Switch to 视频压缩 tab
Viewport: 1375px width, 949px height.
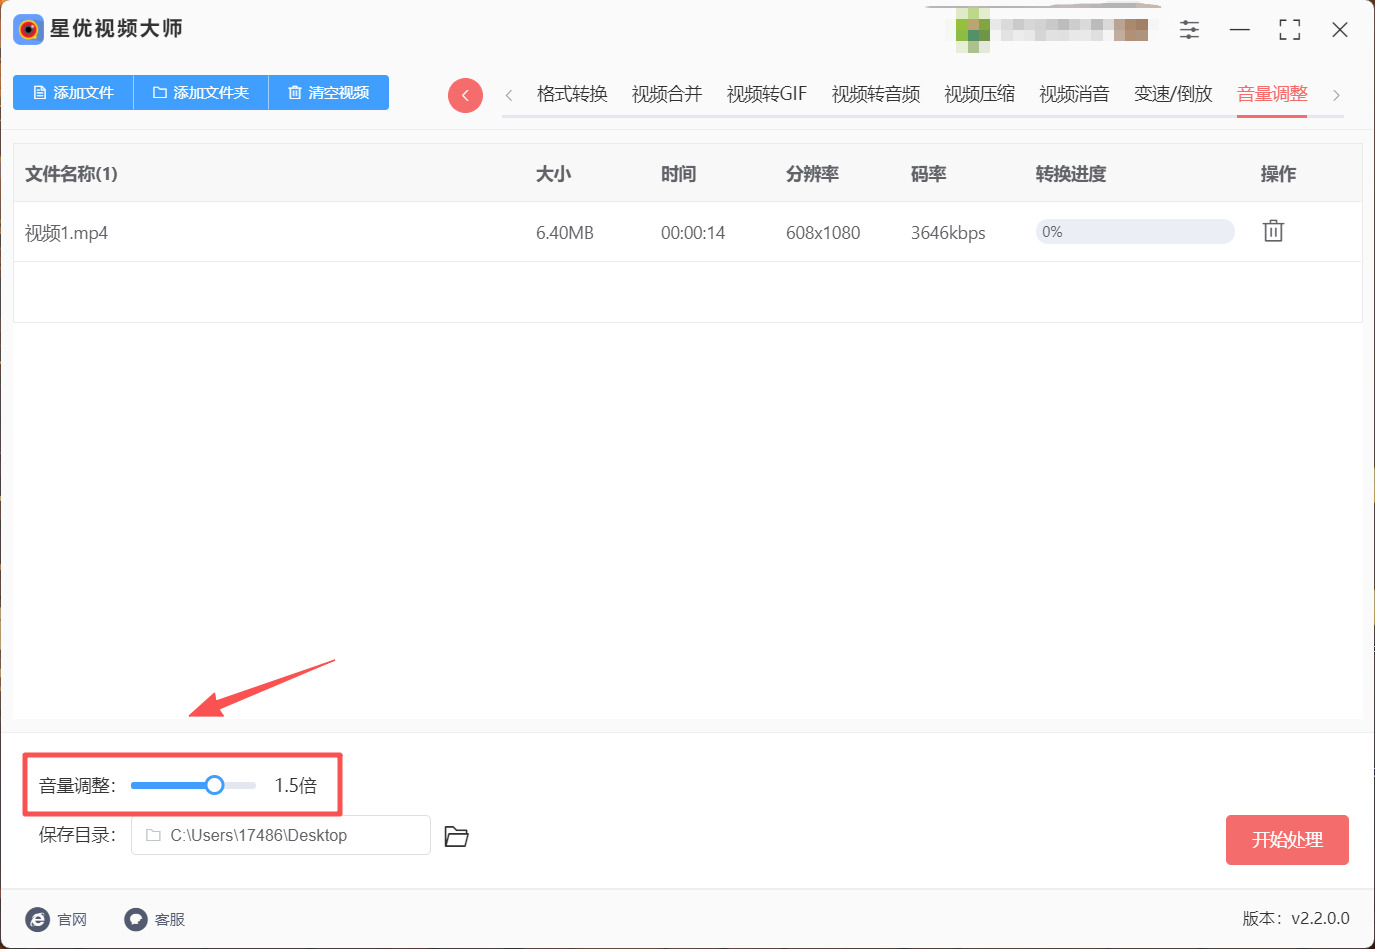980,94
